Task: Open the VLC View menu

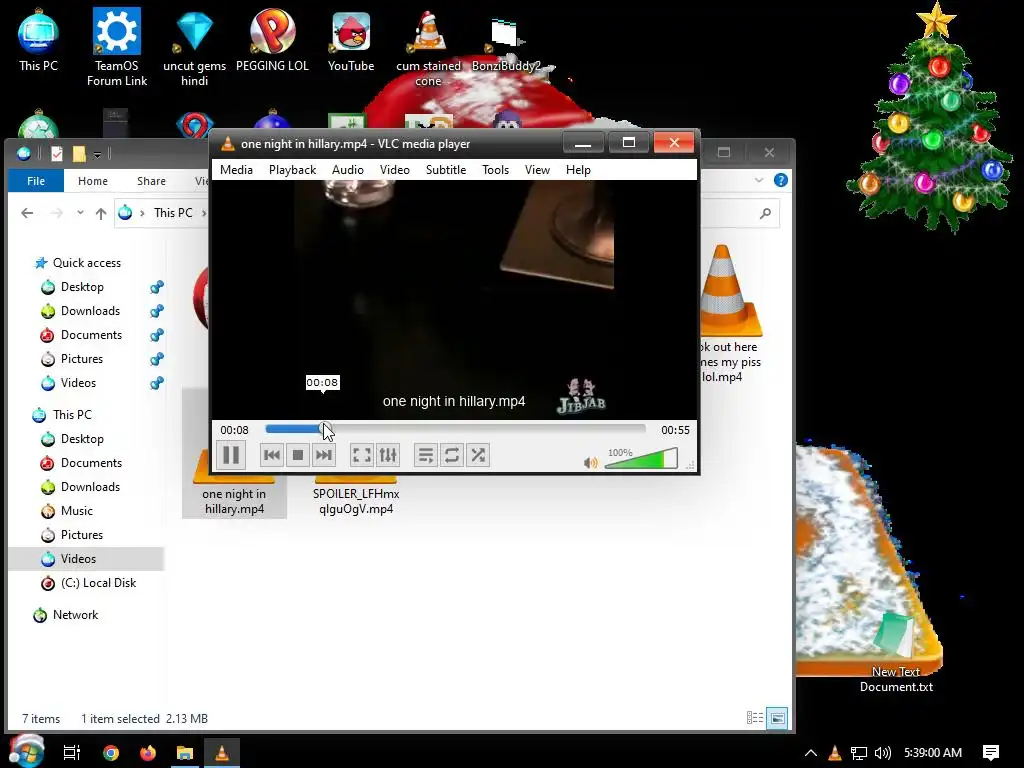Action: pyautogui.click(x=537, y=170)
